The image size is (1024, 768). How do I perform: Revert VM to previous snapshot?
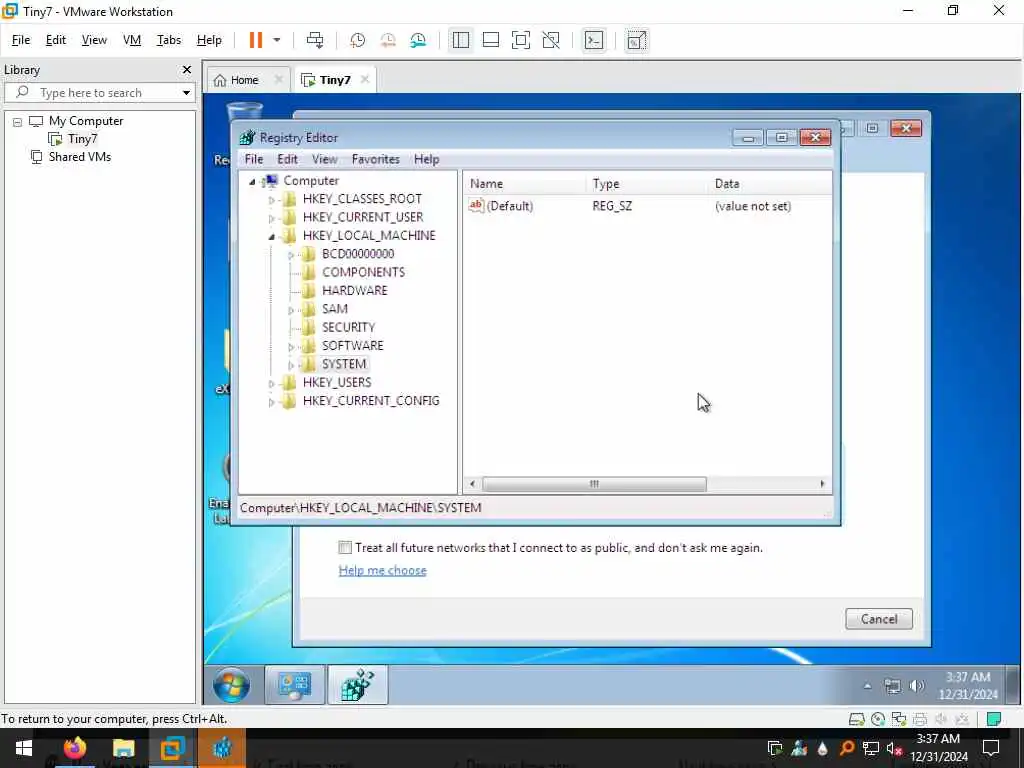point(388,40)
